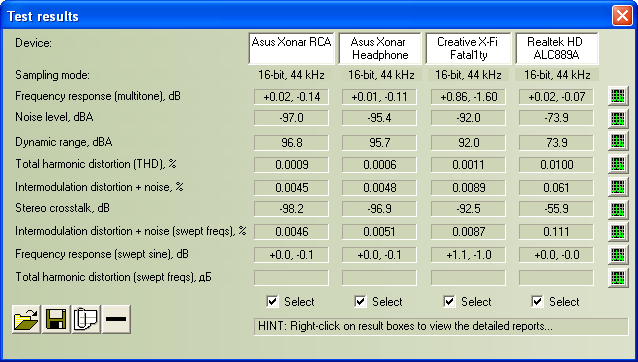Click the 0.0006 THD result box
This screenshot has width=638, height=362.
pos(379,165)
